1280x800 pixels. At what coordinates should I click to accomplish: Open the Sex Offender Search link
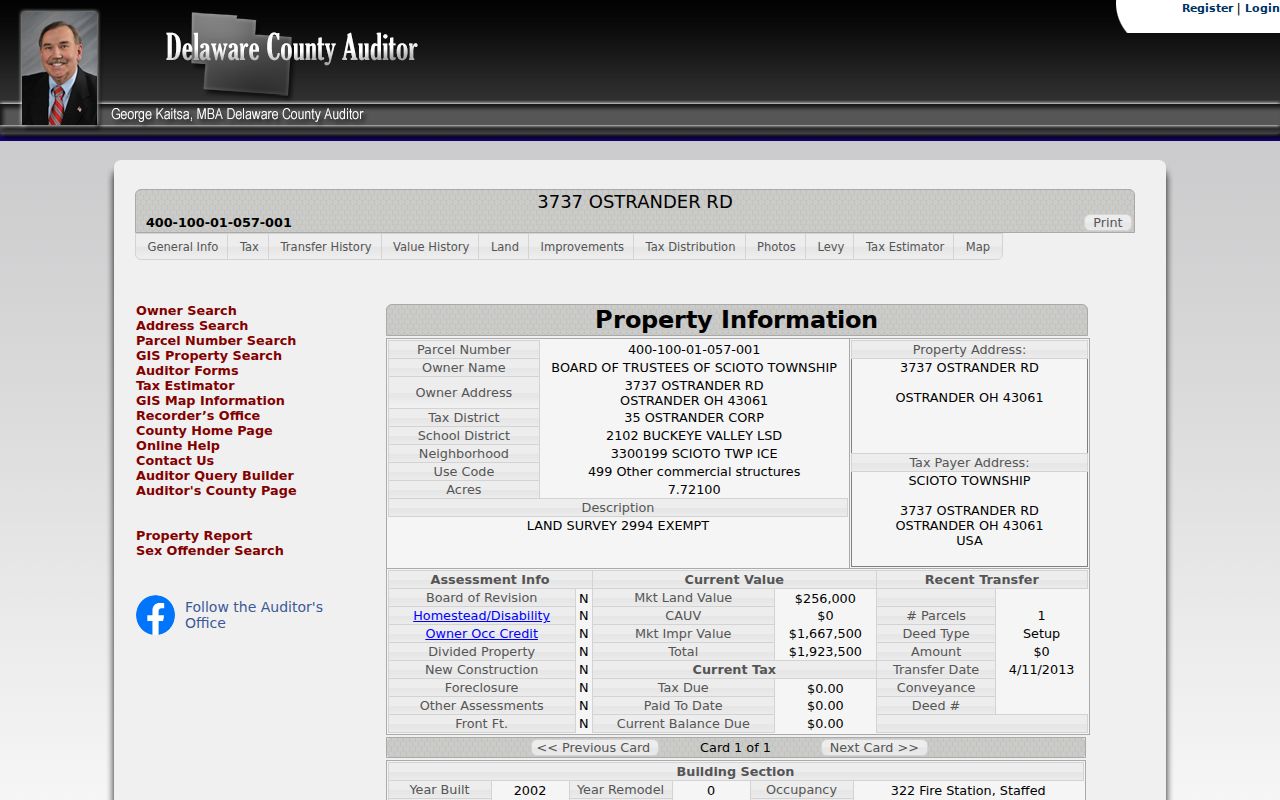(210, 551)
